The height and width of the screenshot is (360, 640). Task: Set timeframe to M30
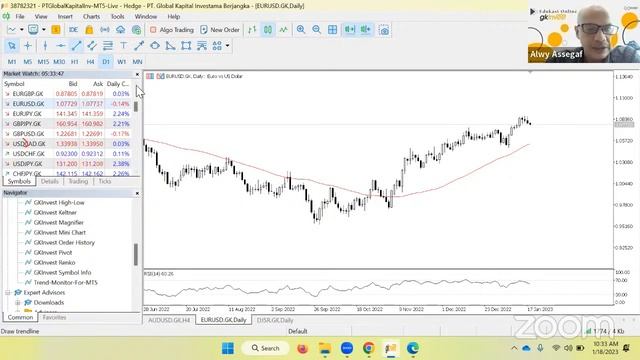pyautogui.click(x=59, y=62)
